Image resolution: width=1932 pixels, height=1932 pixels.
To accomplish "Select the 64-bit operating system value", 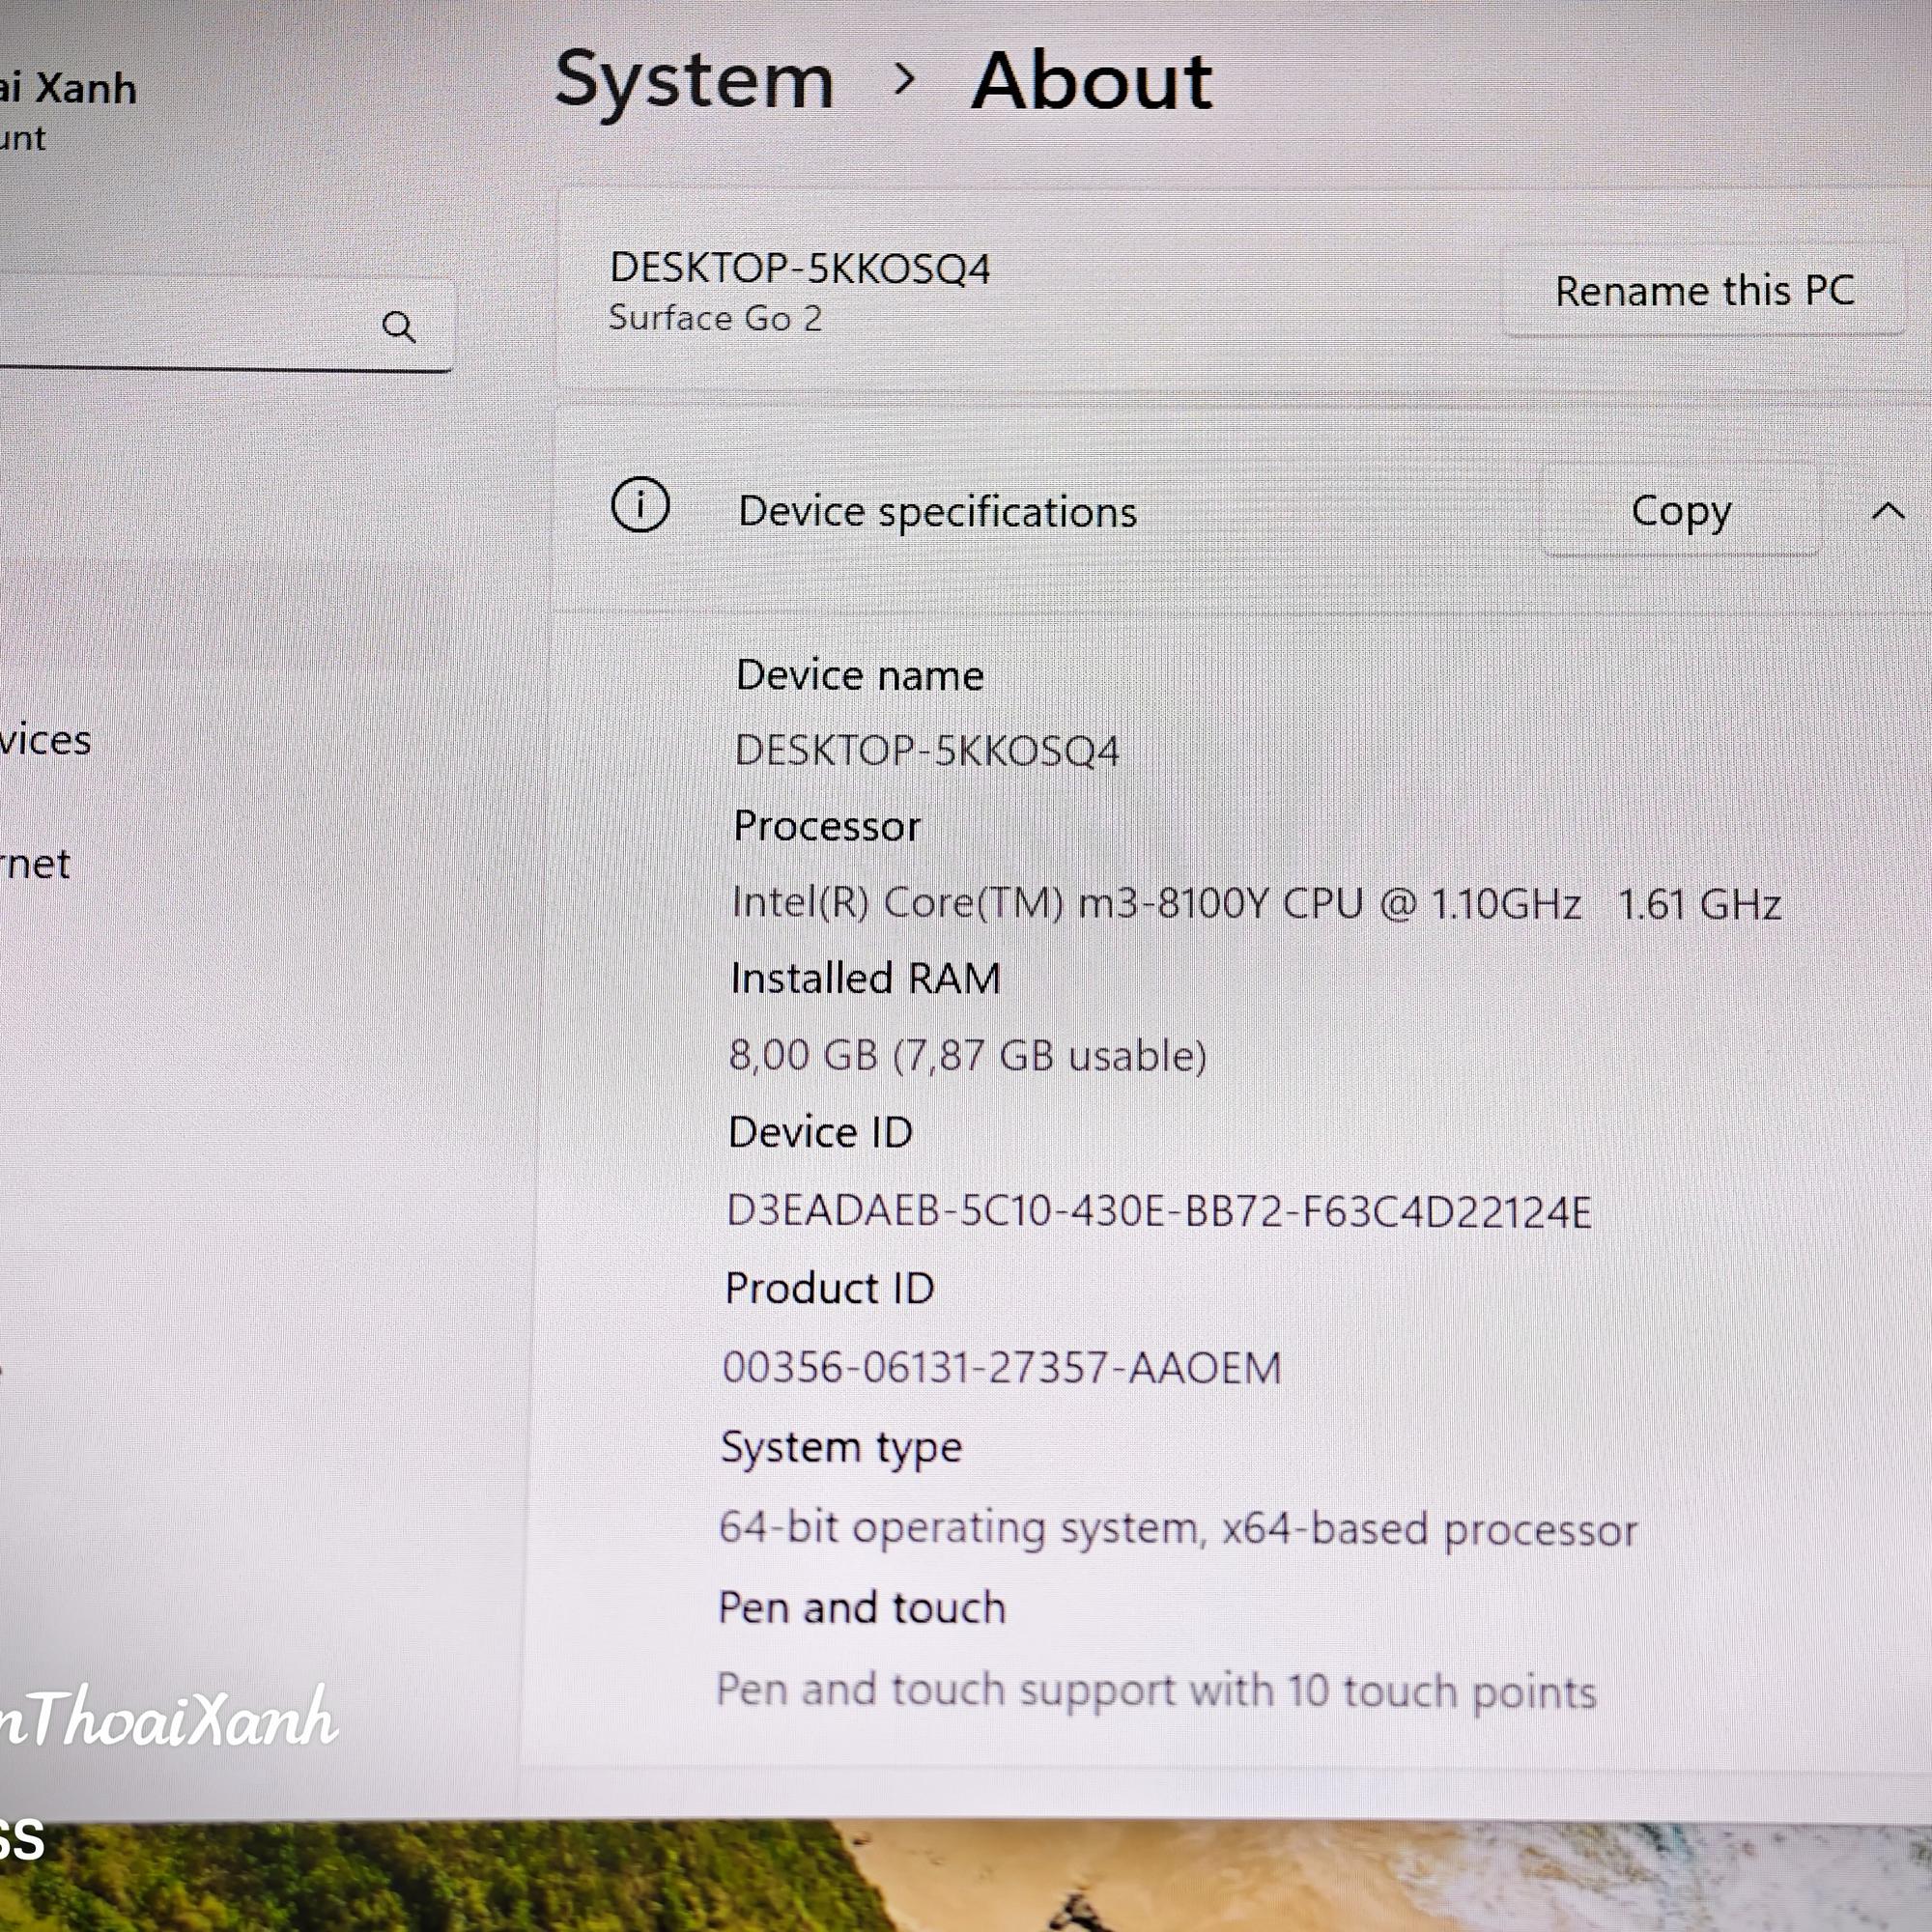I will coord(1178,1528).
